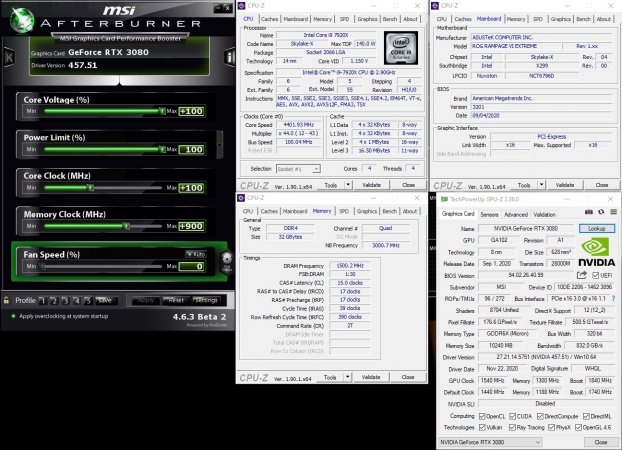Click Validate in the Memory CPU-Z window

[371, 377]
